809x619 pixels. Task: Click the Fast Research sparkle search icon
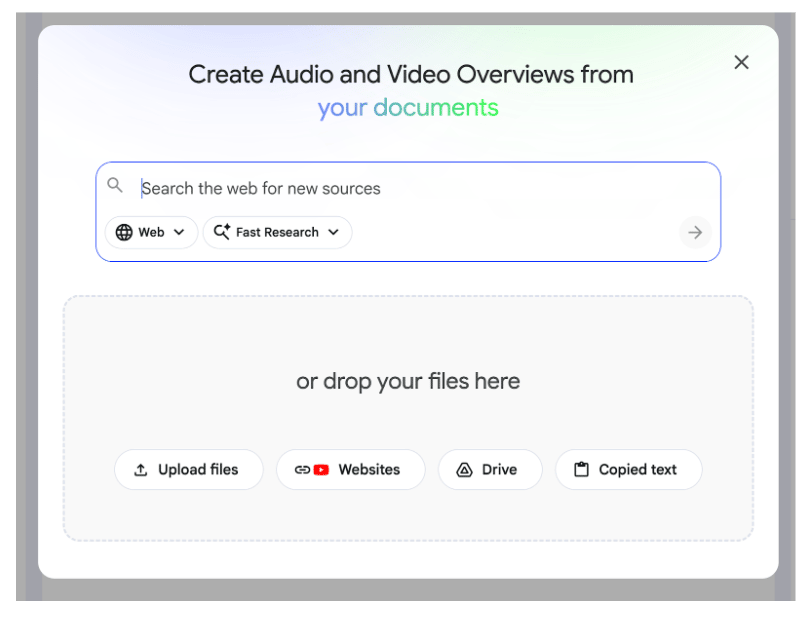click(x=221, y=232)
